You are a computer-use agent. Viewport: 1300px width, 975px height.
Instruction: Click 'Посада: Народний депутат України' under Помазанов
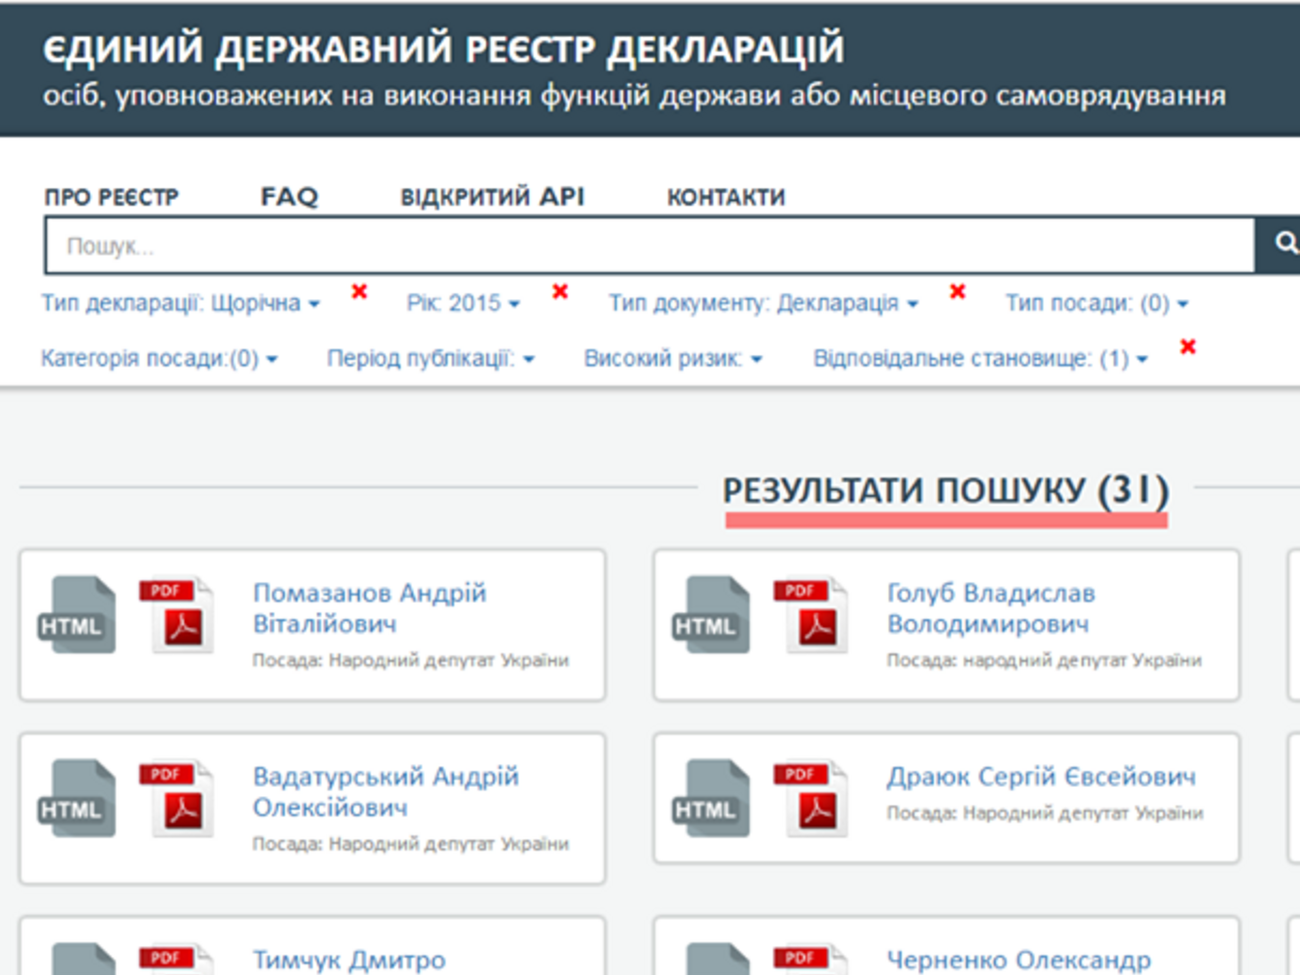(x=410, y=660)
